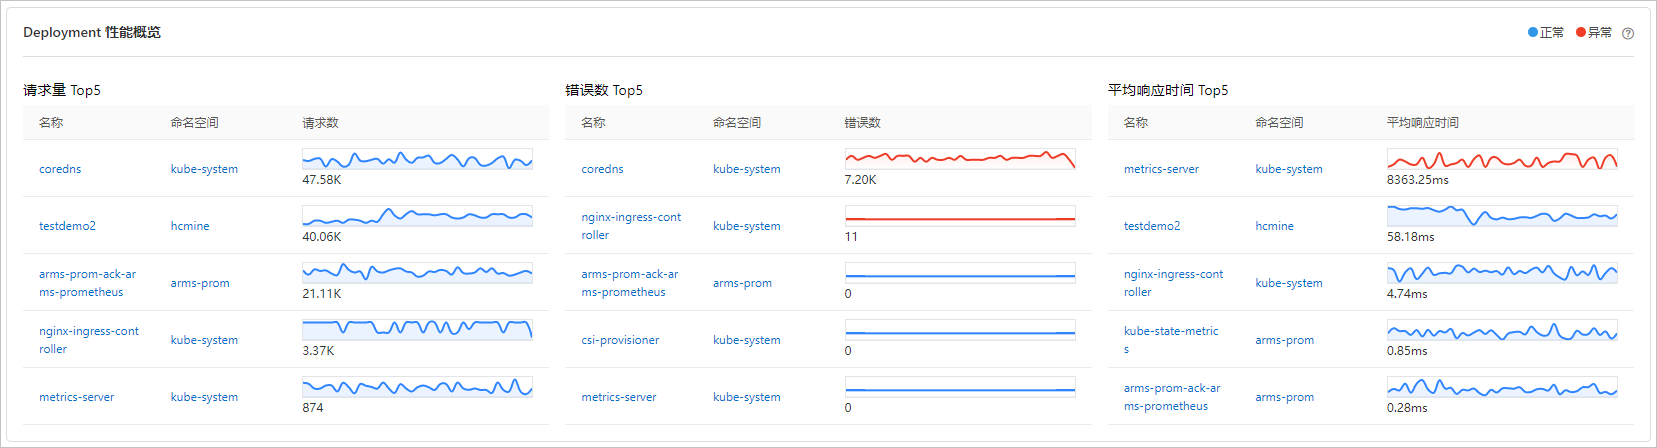Click kube-state-metrics response chart 0.85ms

(x=1502, y=330)
